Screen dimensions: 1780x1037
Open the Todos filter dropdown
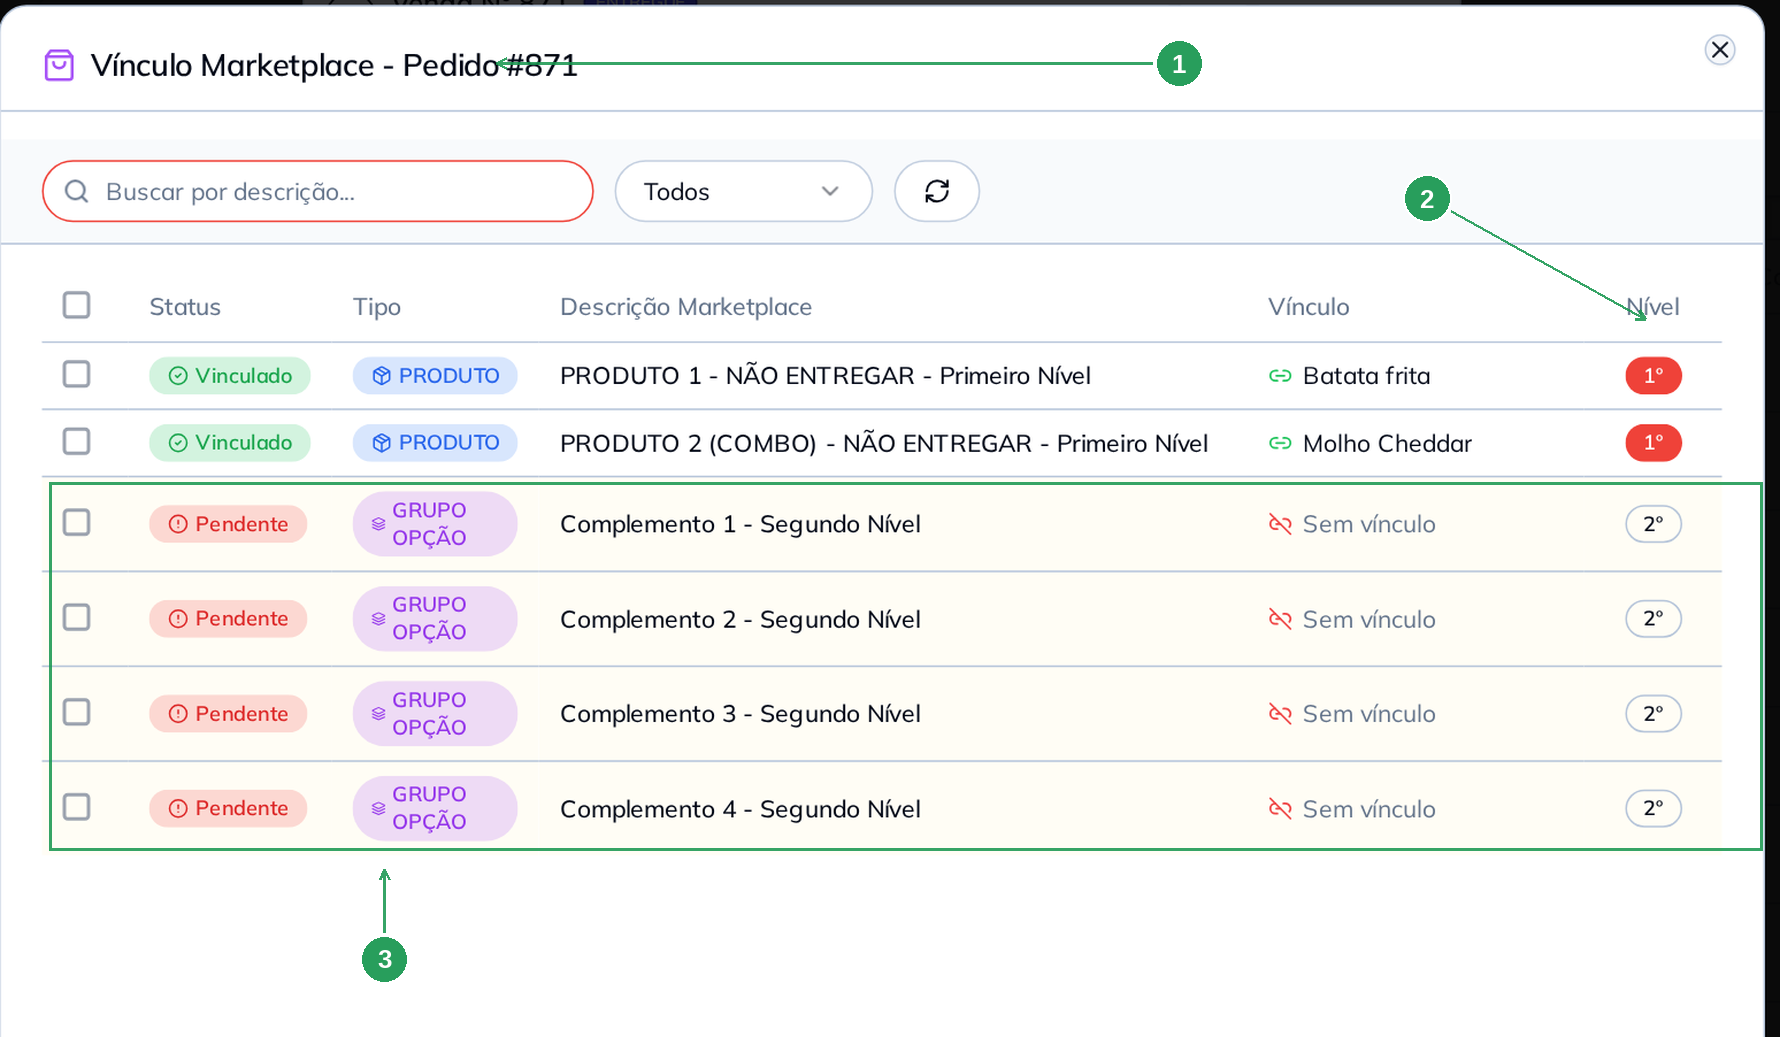tap(743, 191)
